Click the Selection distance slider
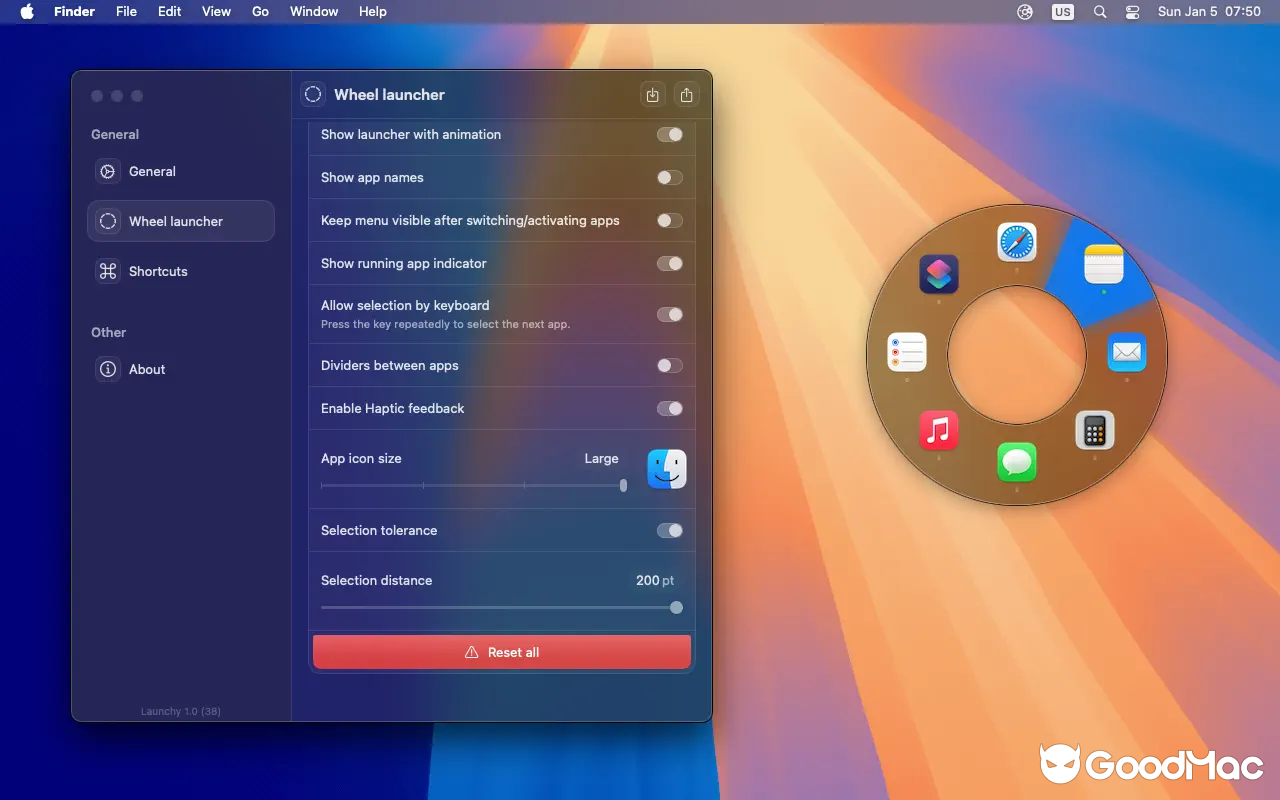Screen dimensions: 1280x800 (502, 607)
